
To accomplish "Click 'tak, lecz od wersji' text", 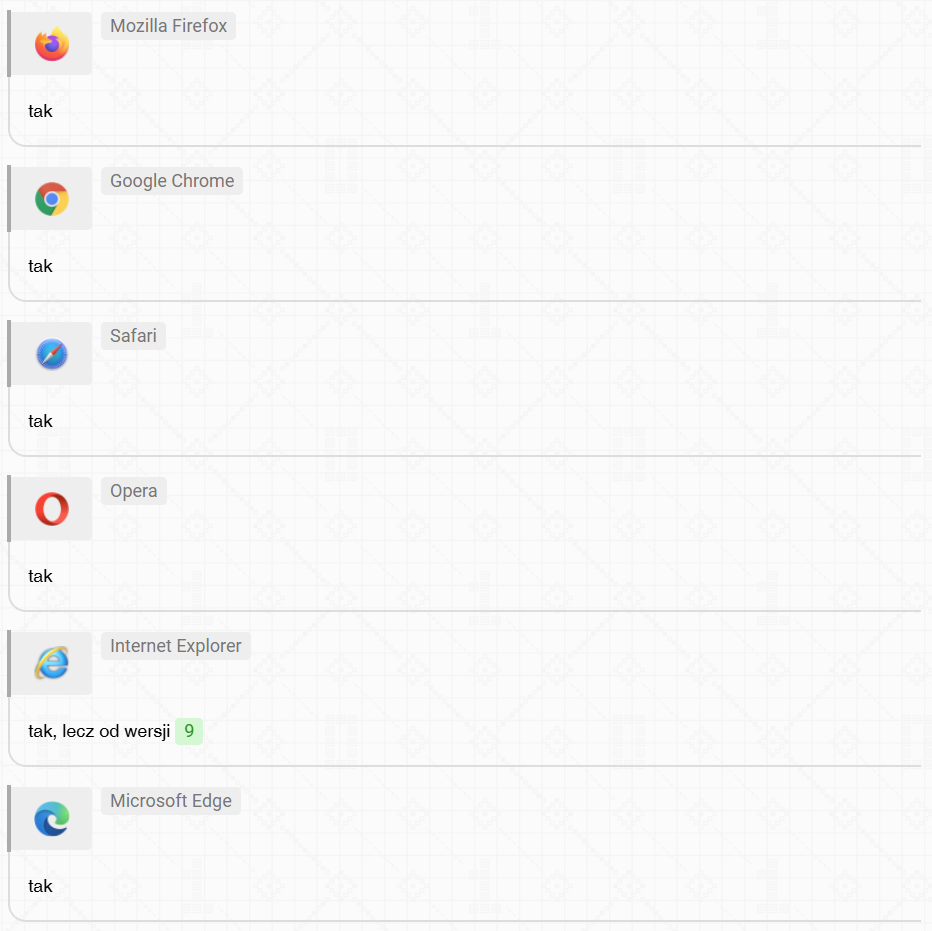I will [x=99, y=731].
